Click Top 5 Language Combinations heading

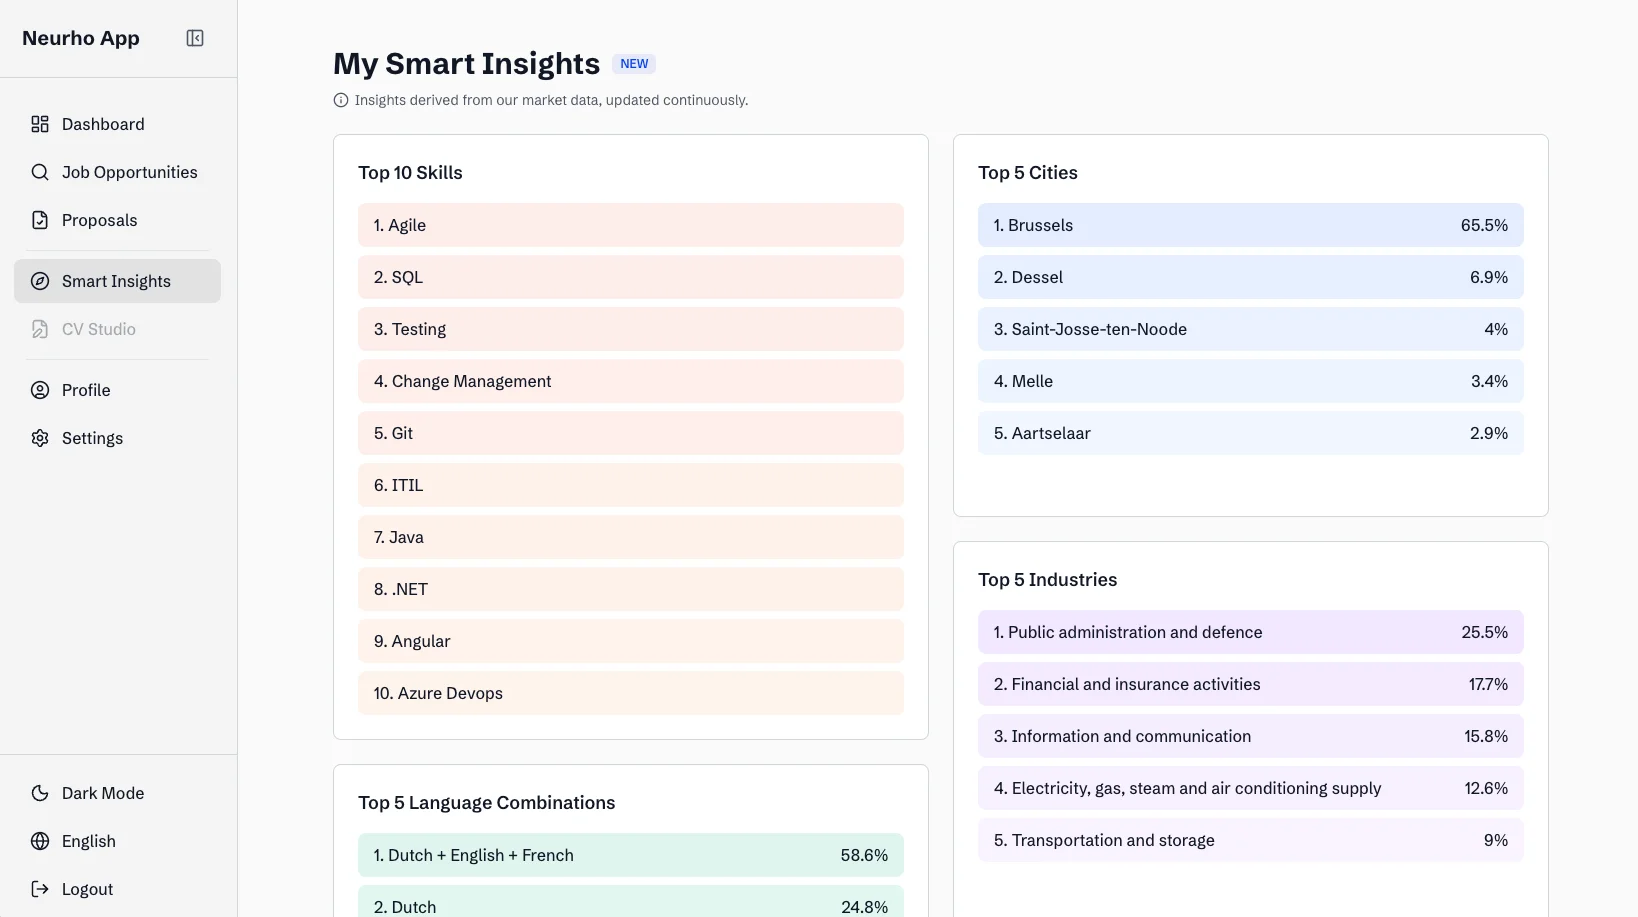487,802
